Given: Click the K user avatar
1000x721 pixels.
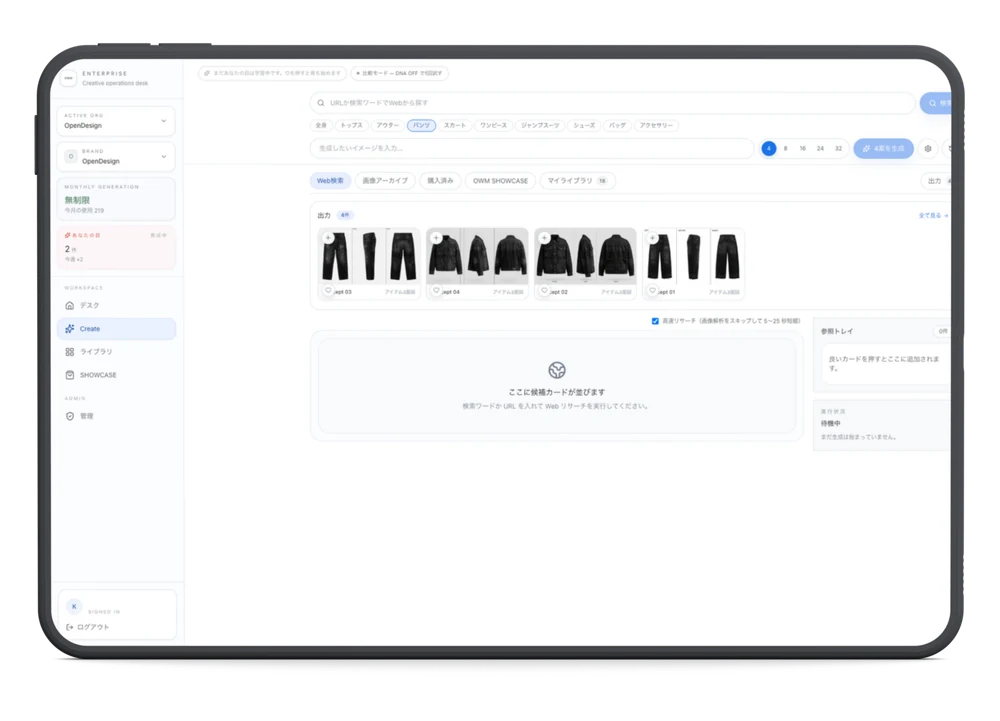Looking at the screenshot, I should pos(74,606).
